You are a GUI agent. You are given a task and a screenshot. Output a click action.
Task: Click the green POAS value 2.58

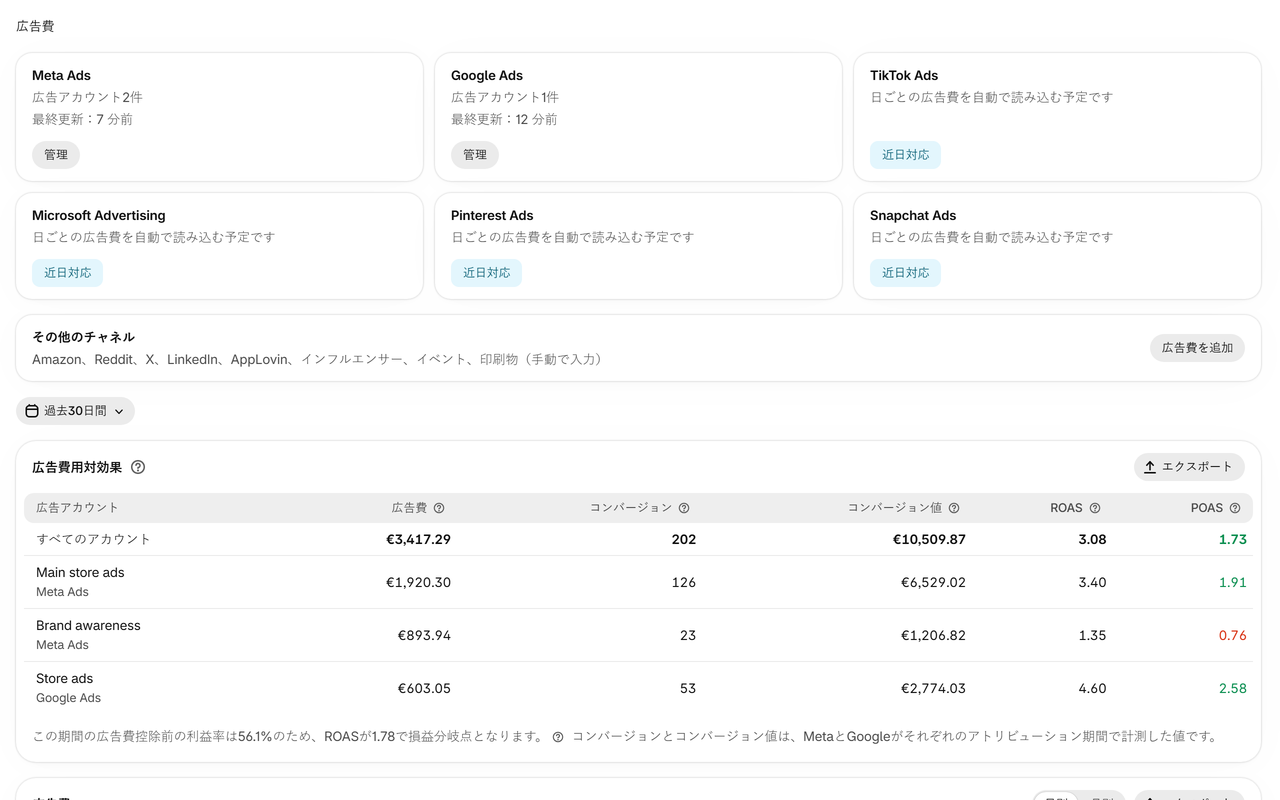coord(1232,688)
